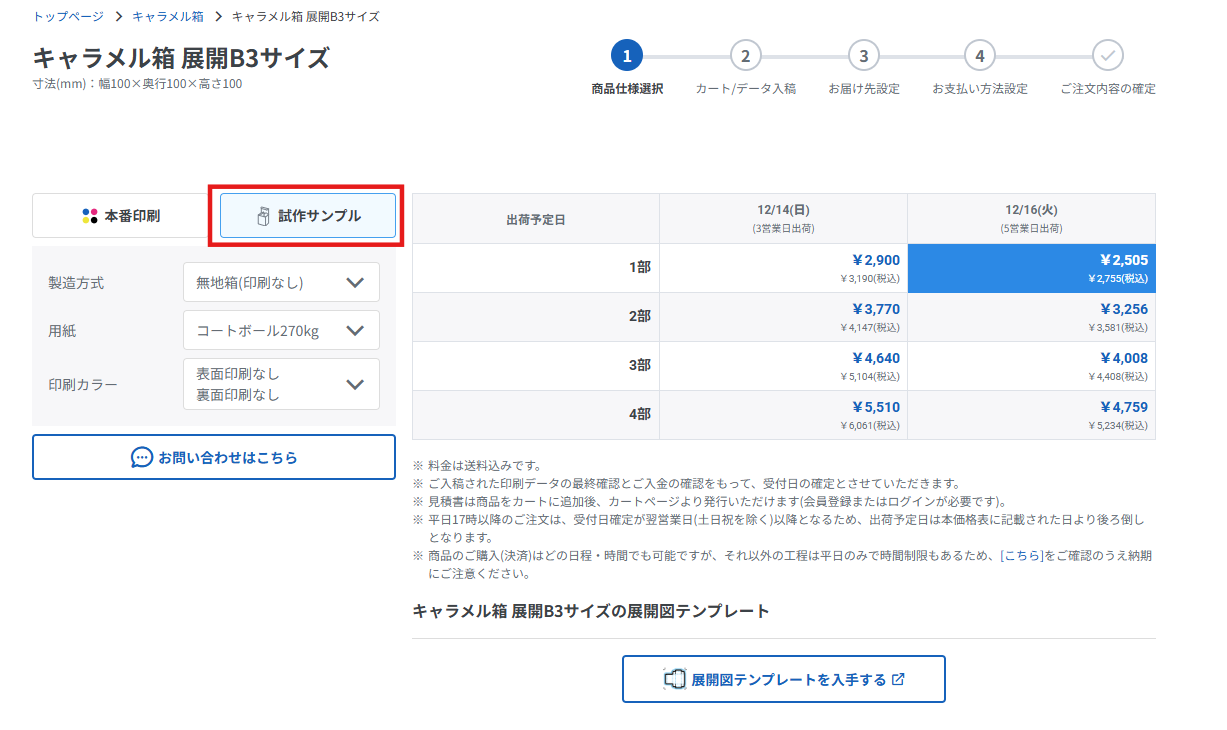
Task: Open the 製造方式 dropdown
Action: click(x=281, y=282)
